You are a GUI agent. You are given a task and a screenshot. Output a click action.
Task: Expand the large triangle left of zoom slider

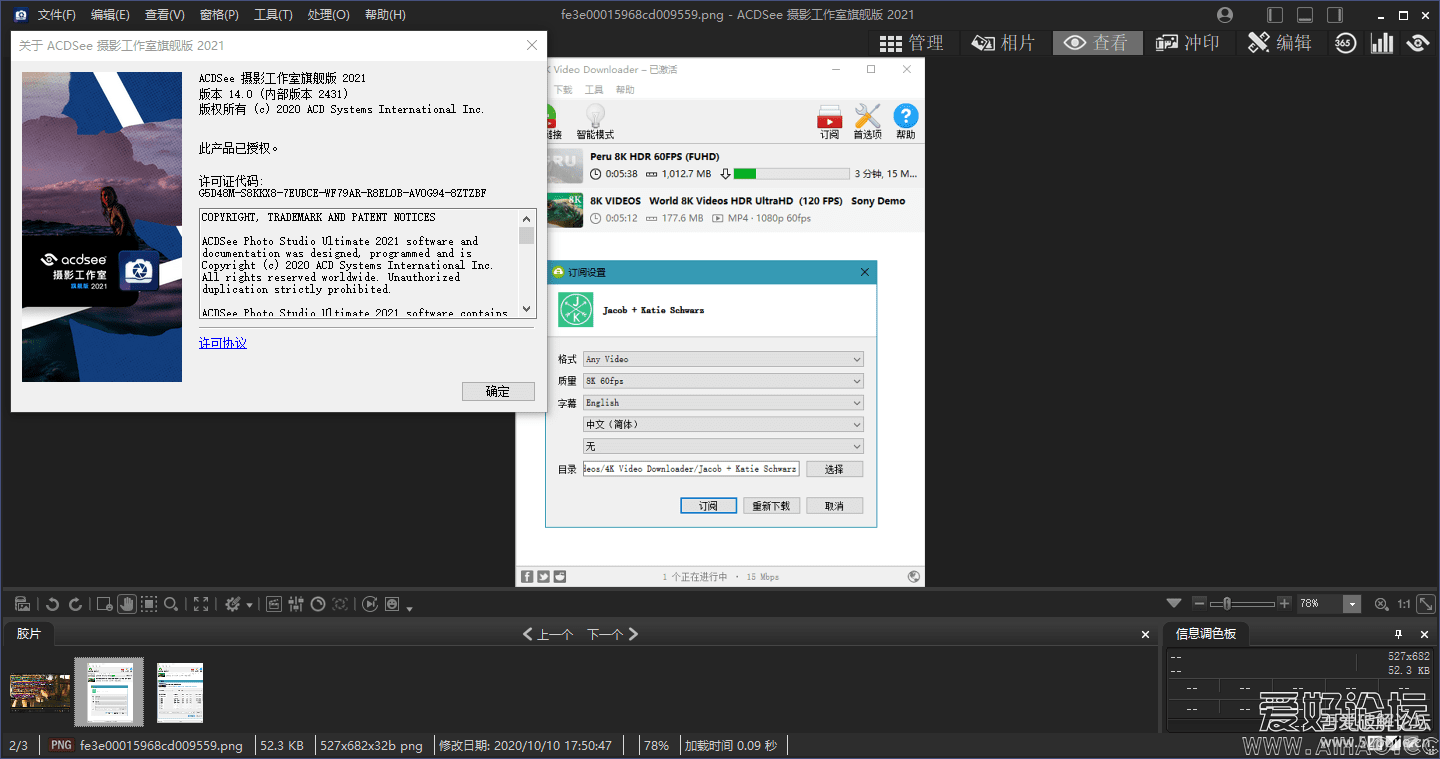tap(1174, 604)
